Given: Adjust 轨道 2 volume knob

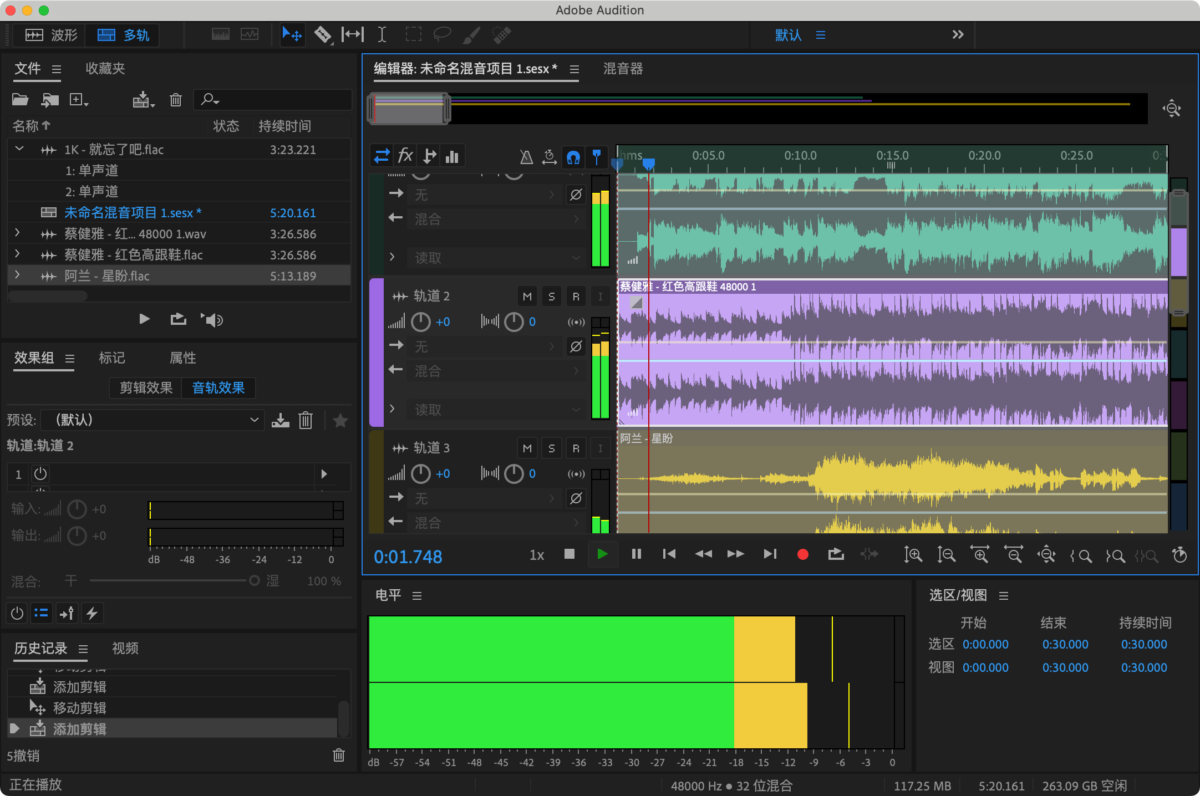Looking at the screenshot, I should point(421,322).
